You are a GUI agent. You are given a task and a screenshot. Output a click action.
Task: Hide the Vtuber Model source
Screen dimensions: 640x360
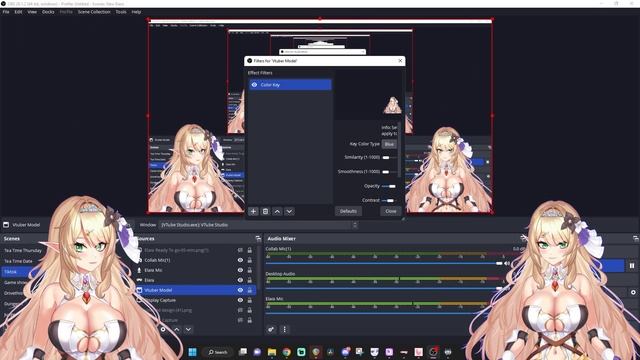pos(240,290)
